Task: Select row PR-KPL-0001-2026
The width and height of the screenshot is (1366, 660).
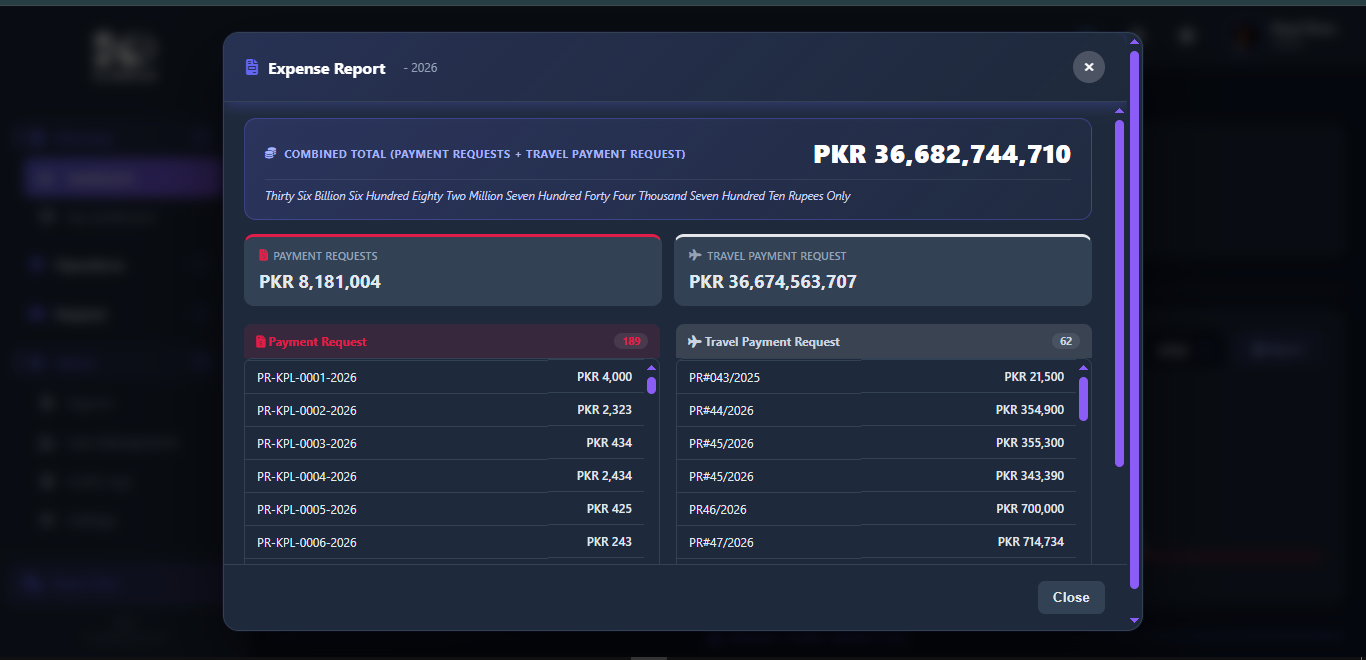Action: pyautogui.click(x=444, y=377)
